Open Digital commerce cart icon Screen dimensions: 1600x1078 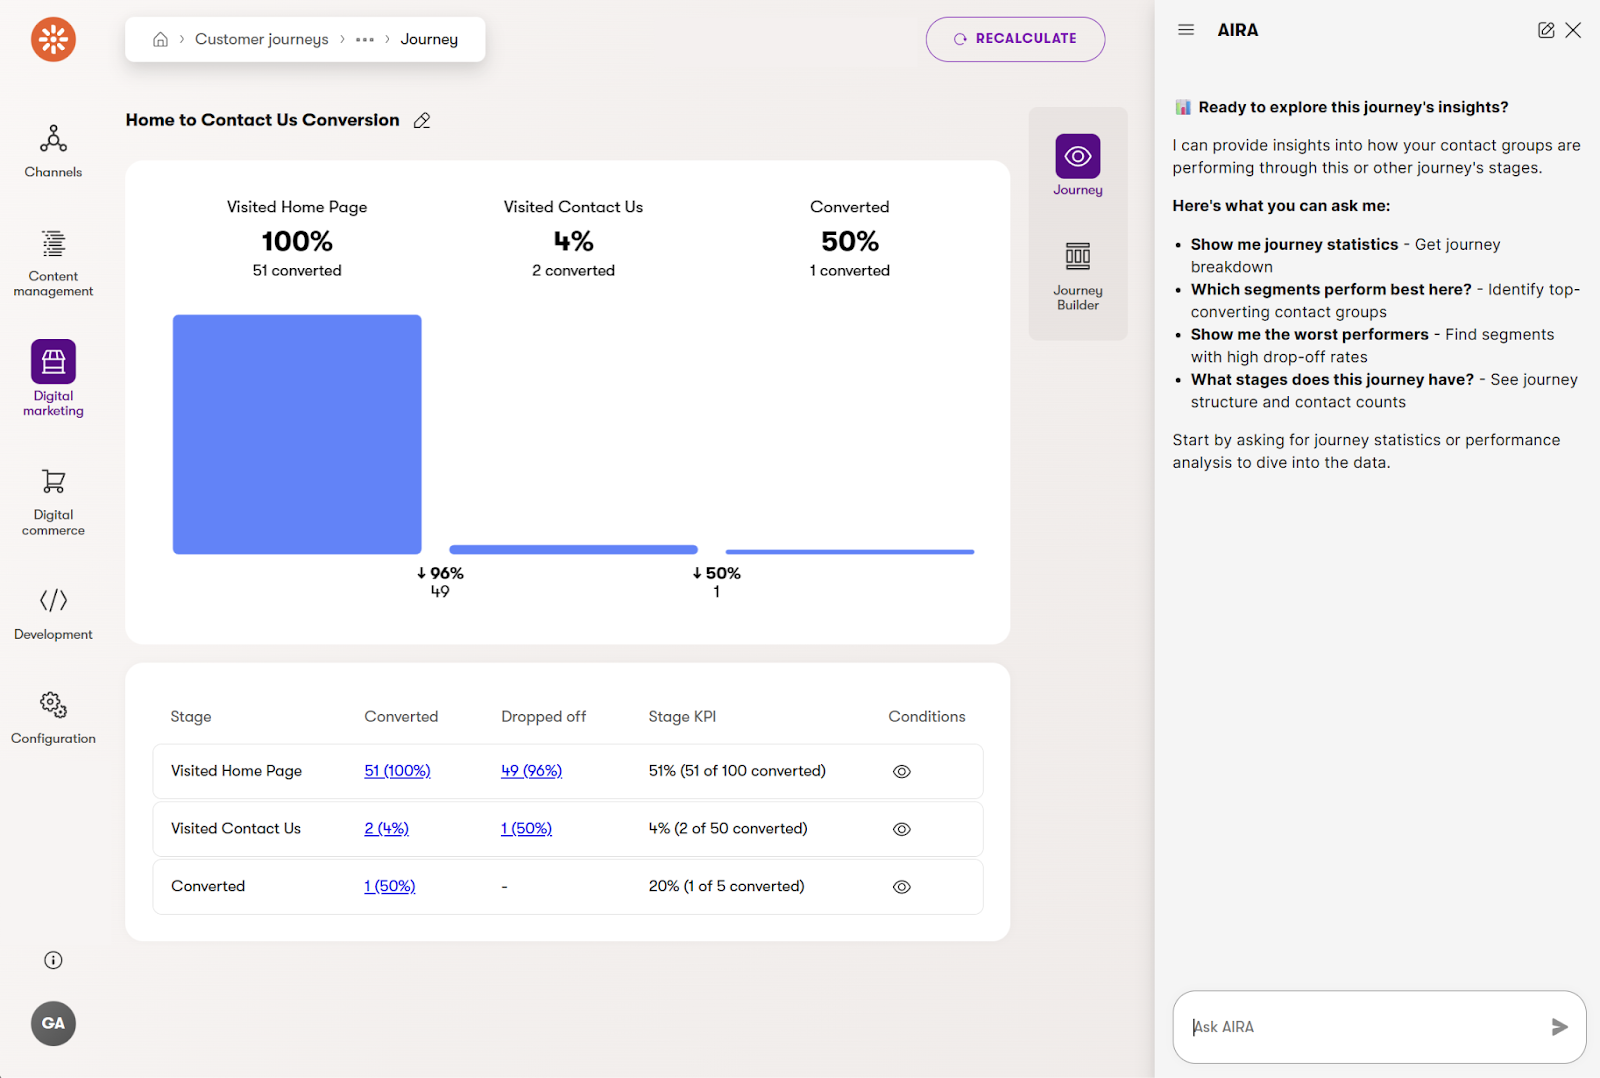pos(53,482)
